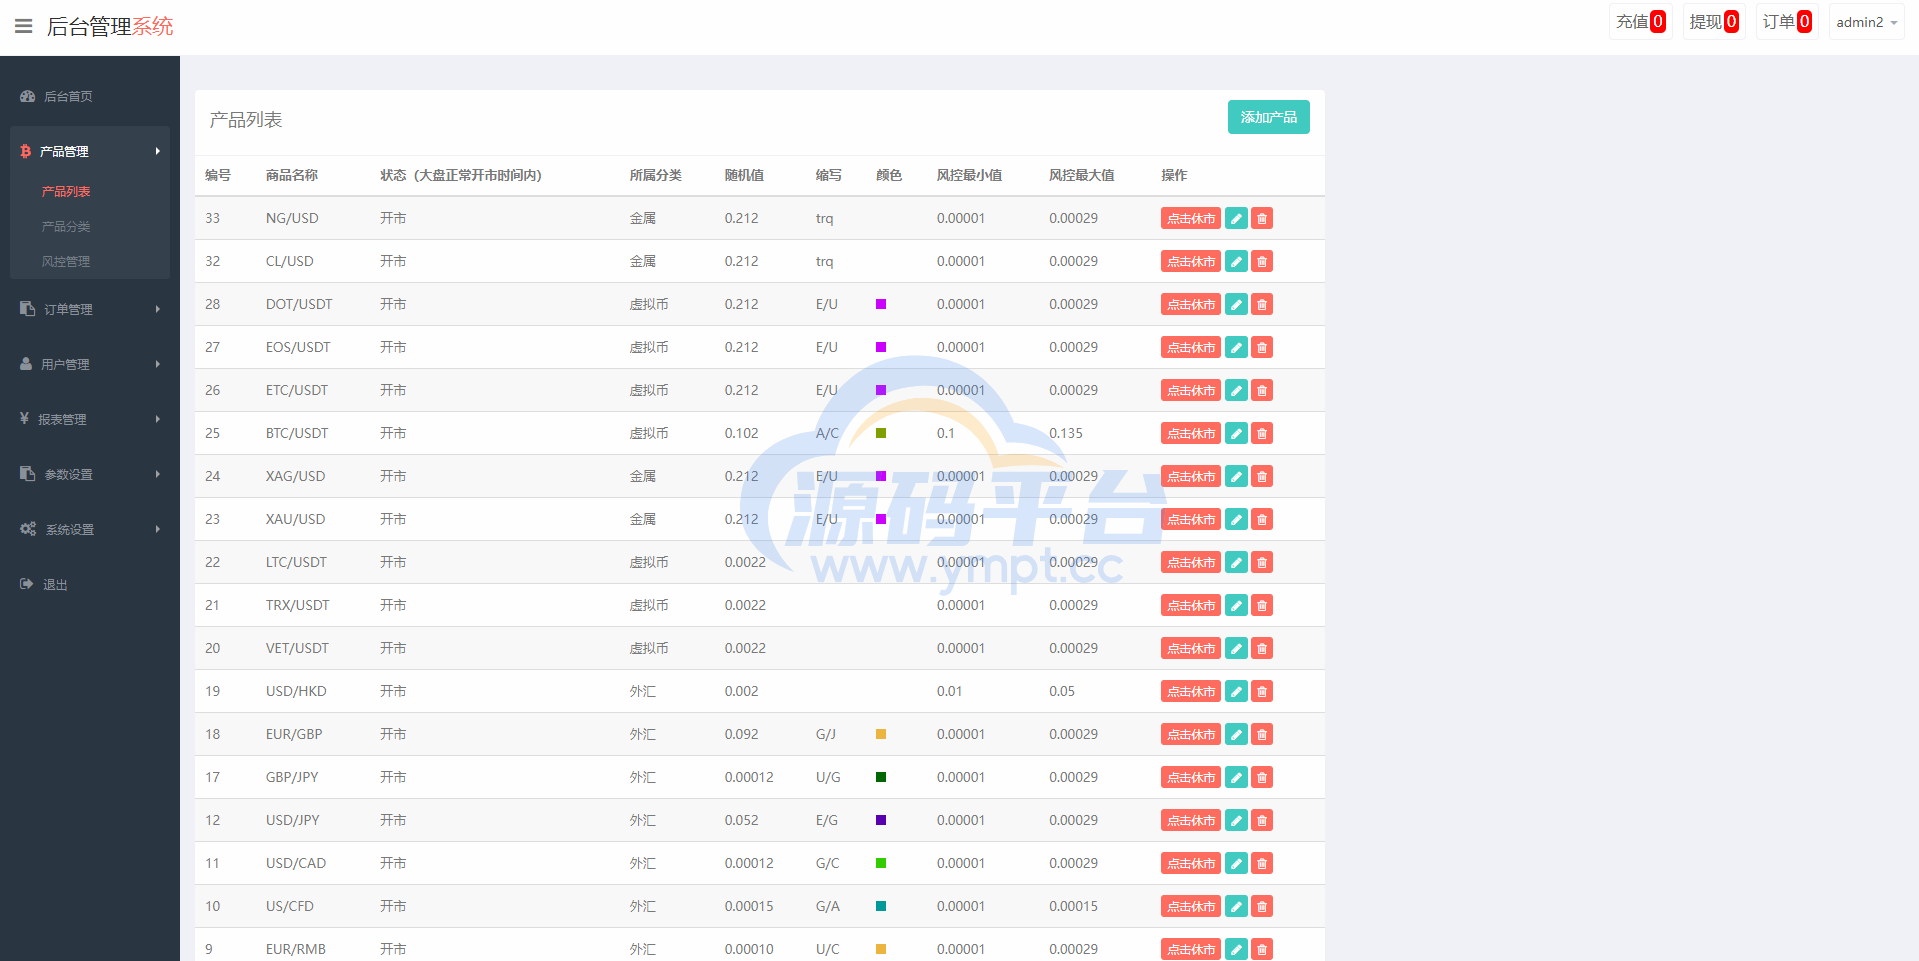1919x961 pixels.
Task: Click the US/CFD product name cell
Action: click(290, 906)
